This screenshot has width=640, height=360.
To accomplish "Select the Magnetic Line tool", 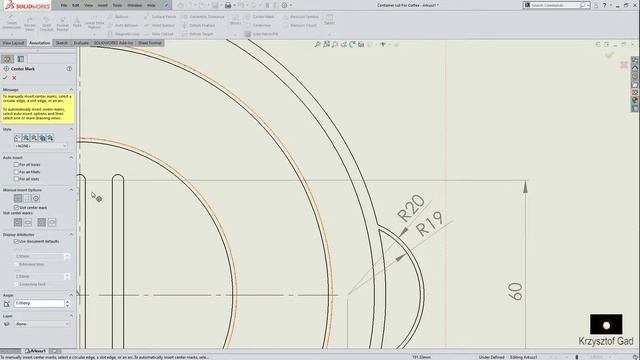I will click(x=124, y=34).
